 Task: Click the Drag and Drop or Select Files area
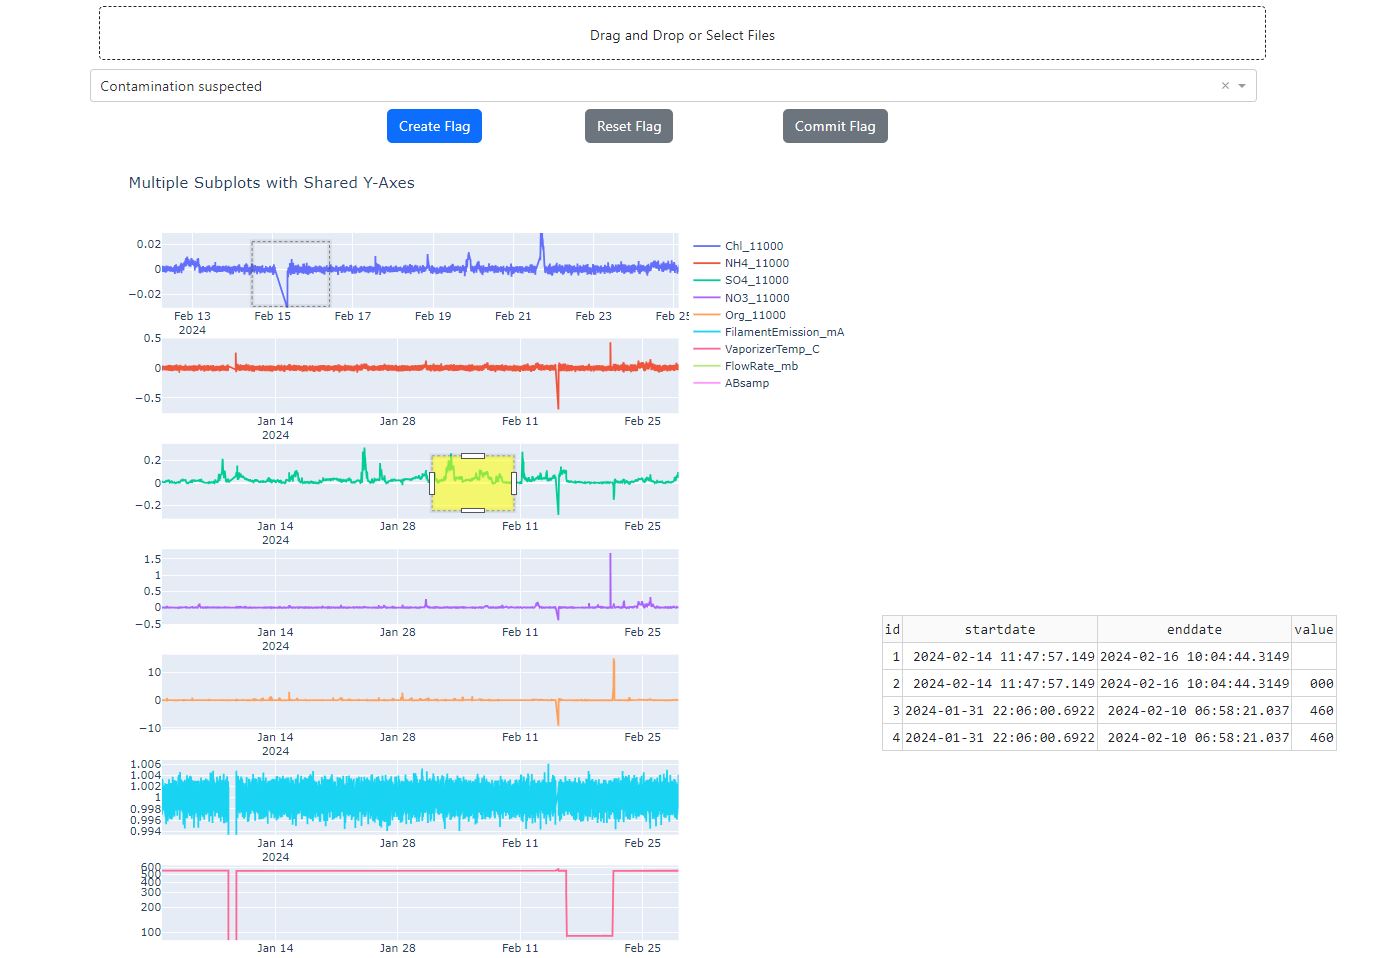coord(682,33)
